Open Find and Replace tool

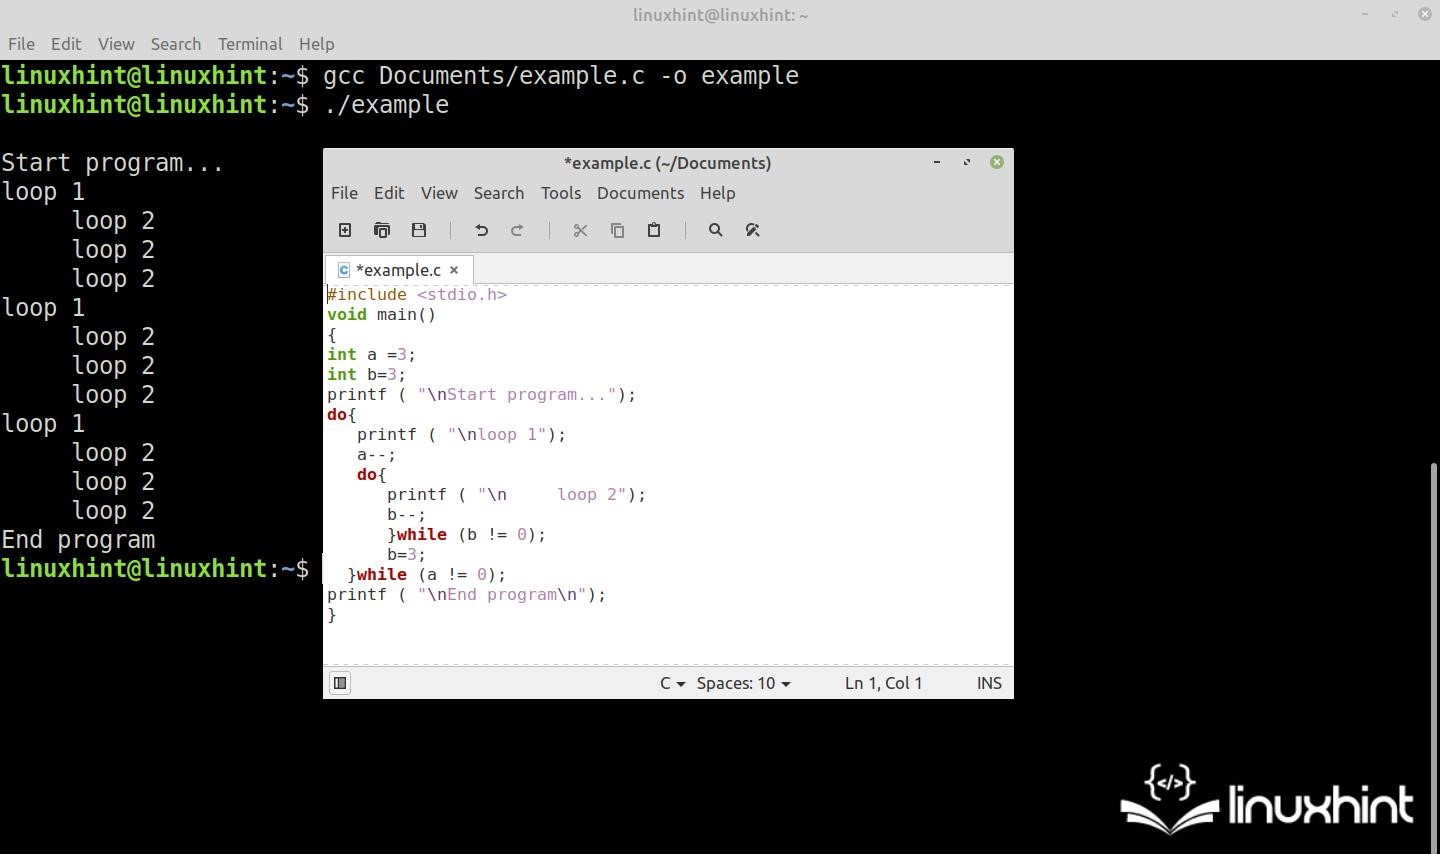point(753,230)
